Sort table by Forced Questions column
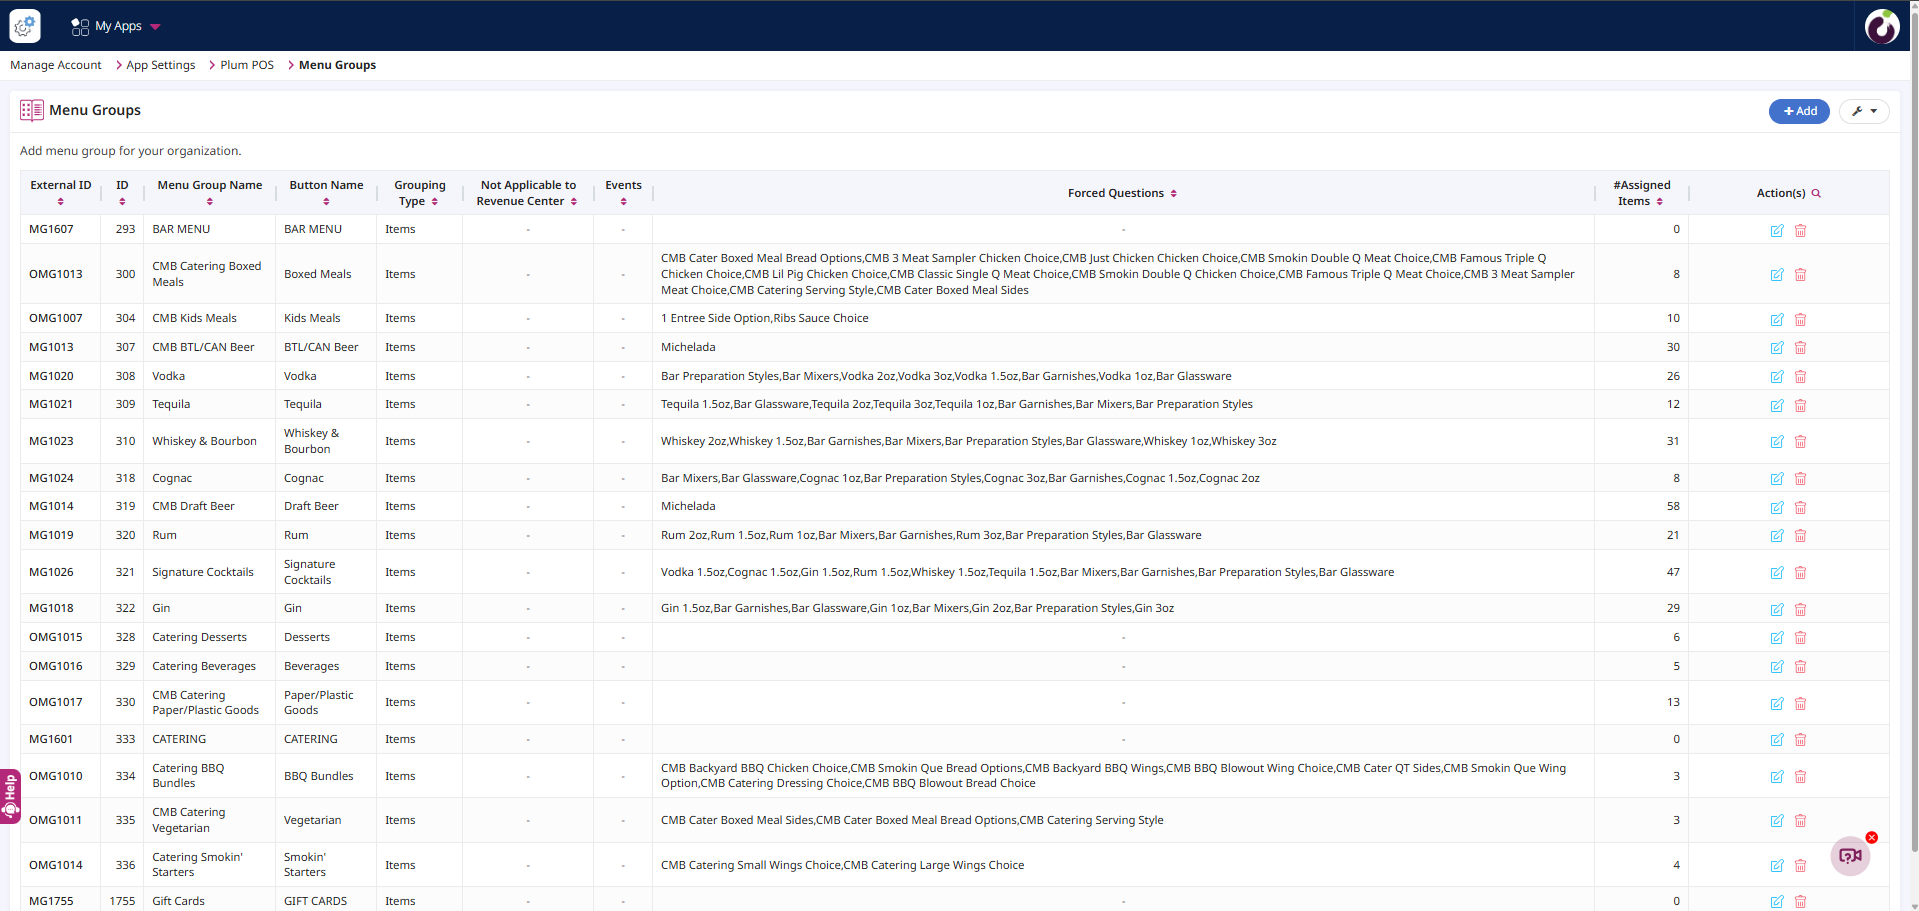This screenshot has width=1919, height=911. click(x=1122, y=194)
